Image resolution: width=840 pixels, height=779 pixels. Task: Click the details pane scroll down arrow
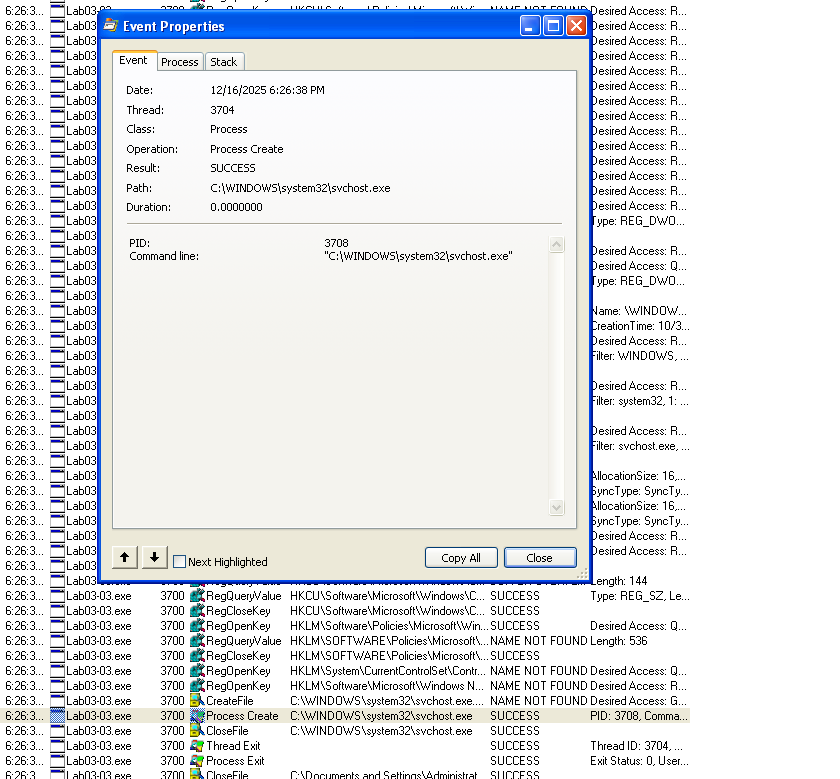[557, 508]
